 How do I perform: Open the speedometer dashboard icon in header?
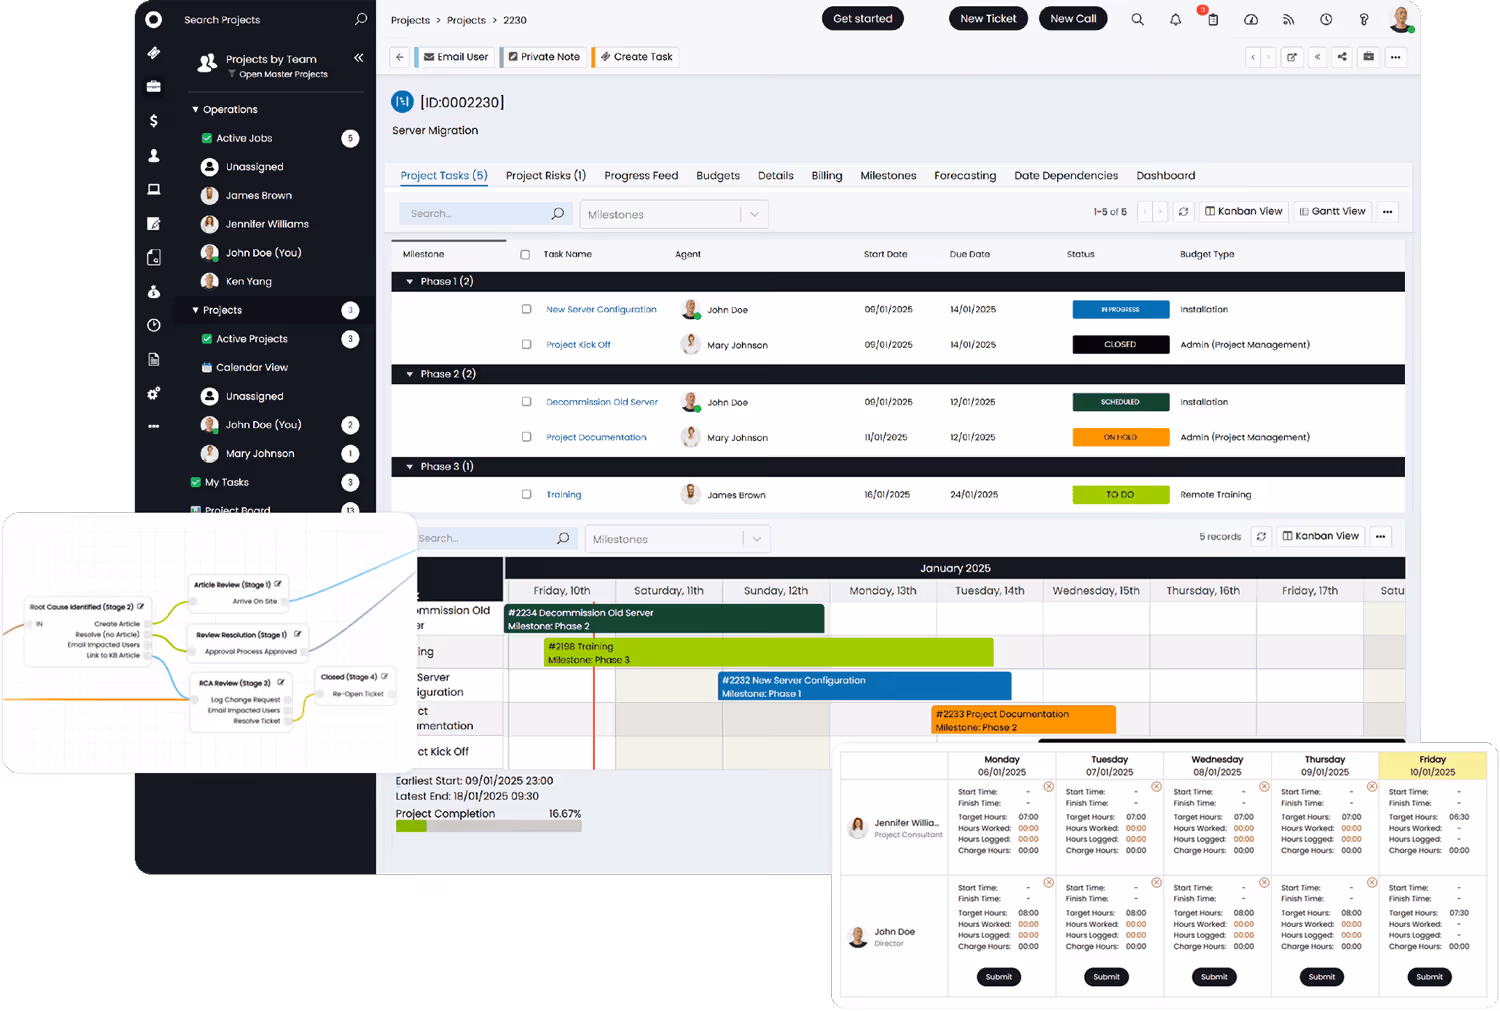click(x=1250, y=19)
